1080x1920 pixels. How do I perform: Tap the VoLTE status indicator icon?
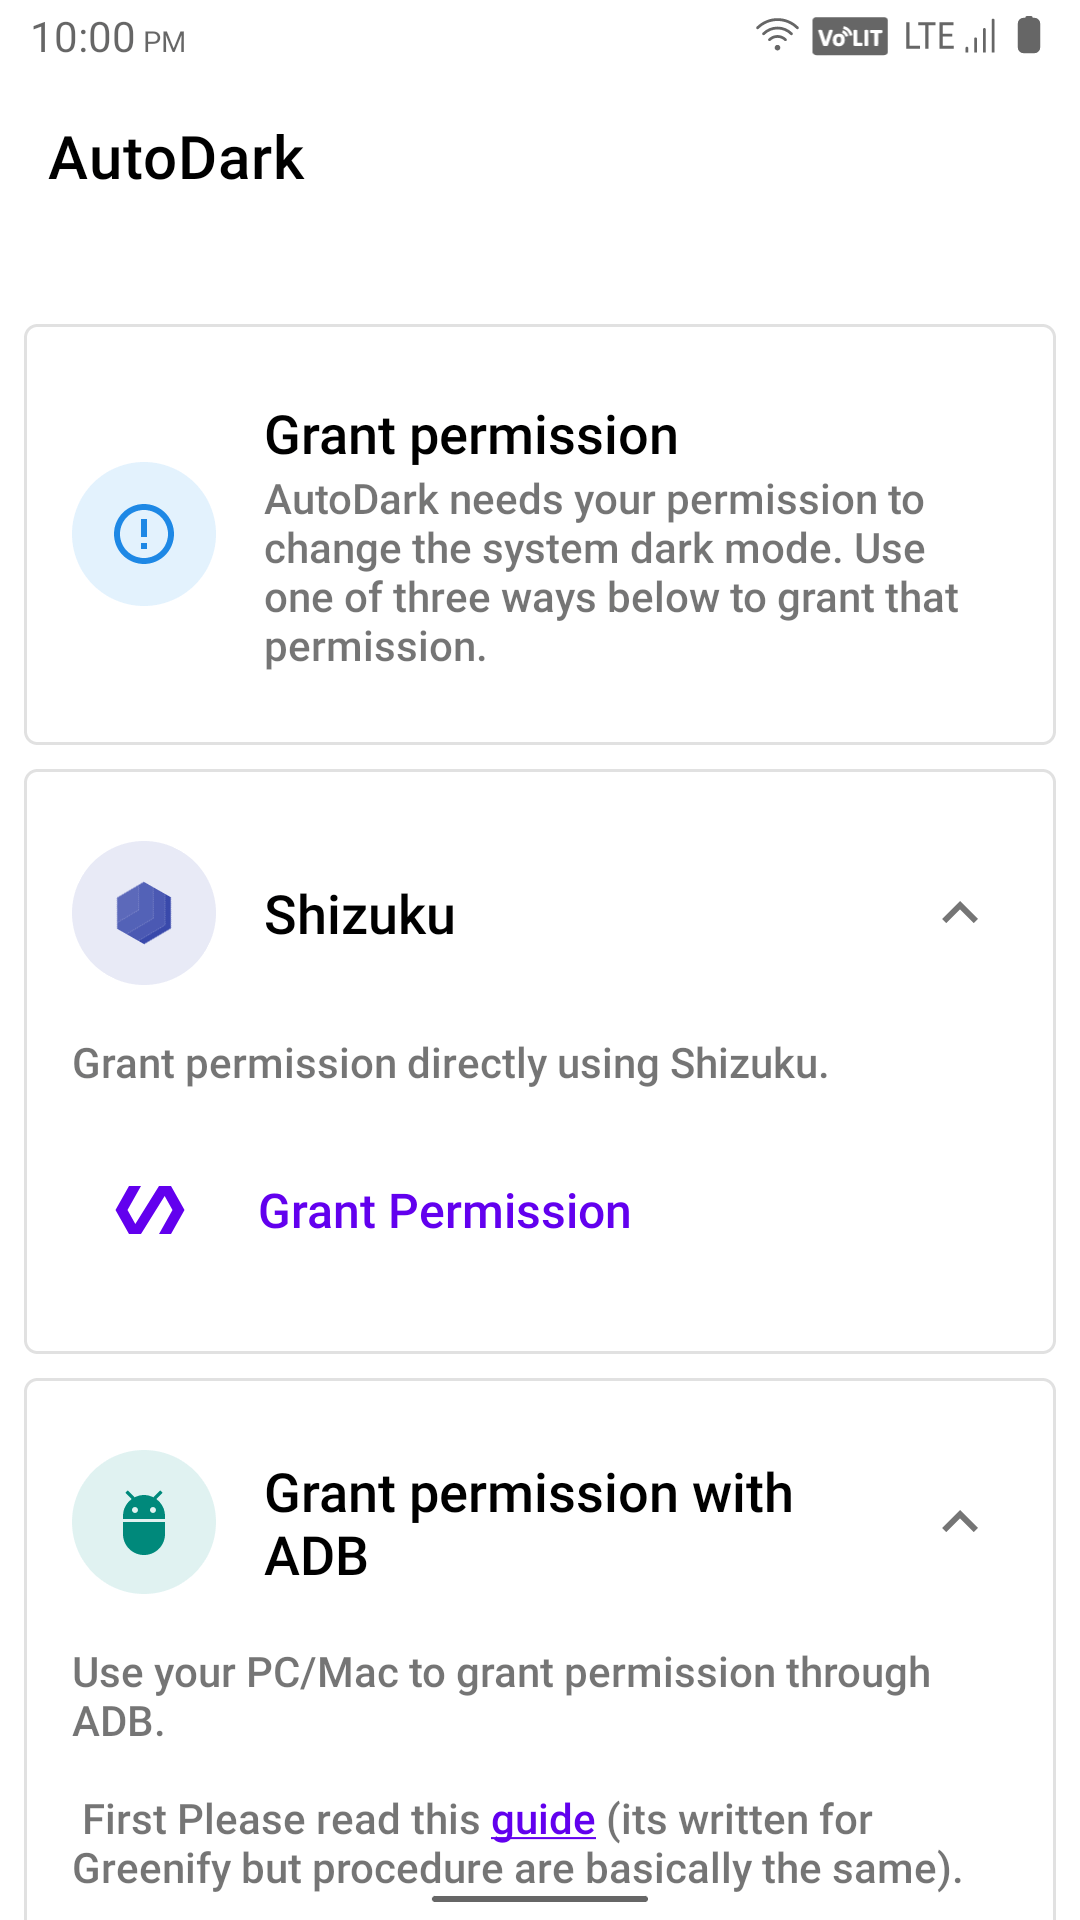point(849,38)
